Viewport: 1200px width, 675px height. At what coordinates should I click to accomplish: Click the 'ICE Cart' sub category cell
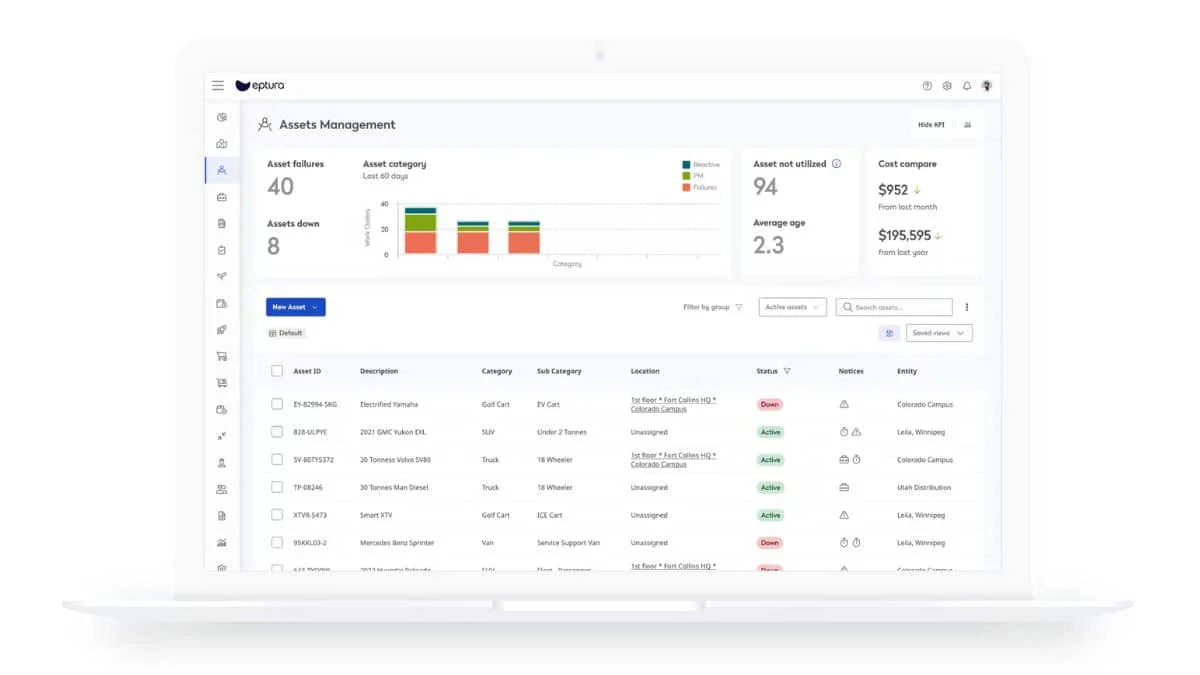(550, 515)
